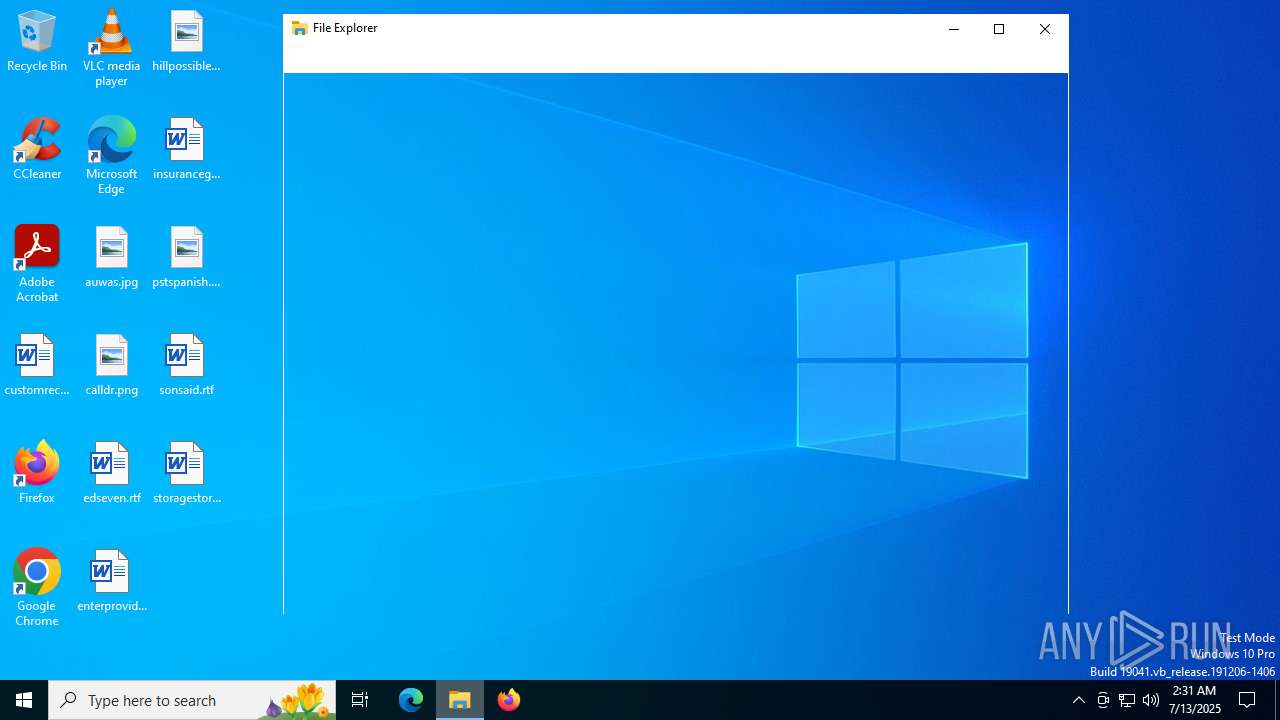Screen dimensions: 1280x720
Task: Select the hillpossible image file on the desktop
Action: click(186, 42)
